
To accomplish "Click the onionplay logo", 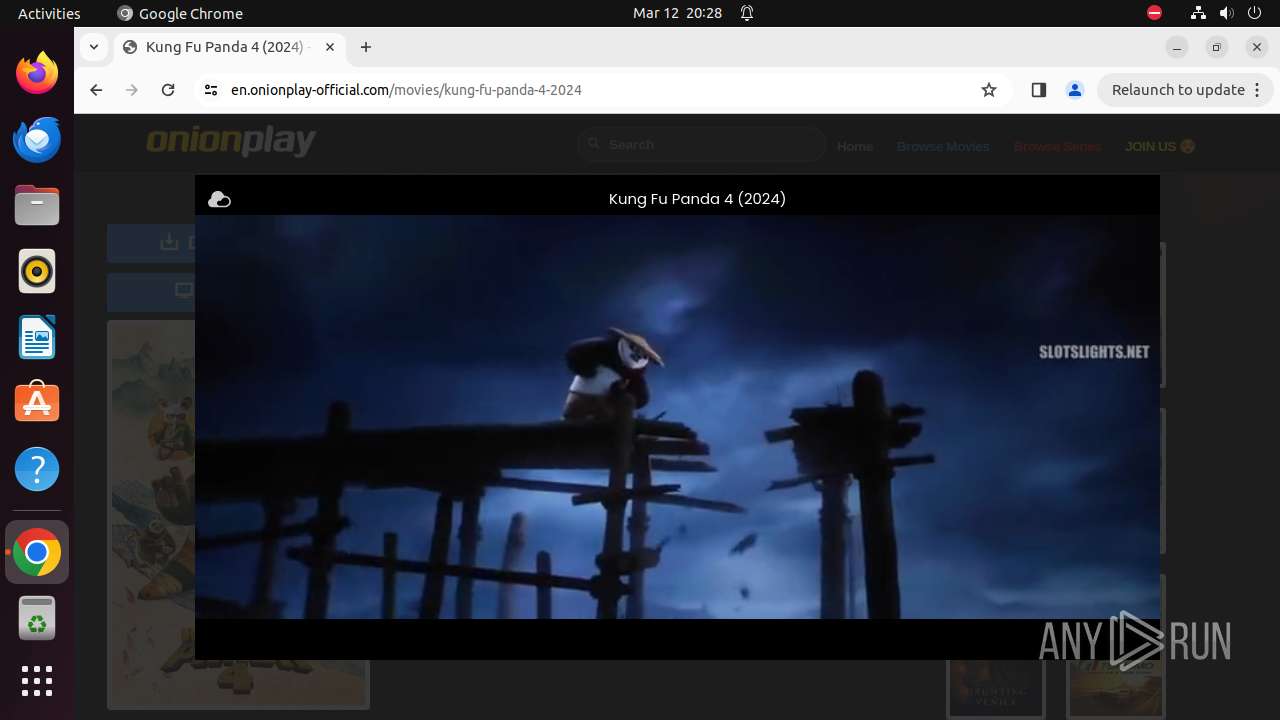I will tap(231, 142).
